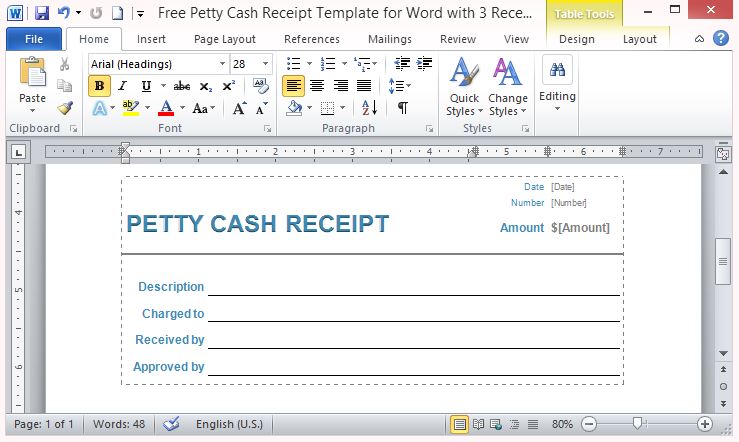Switch to Outline view
739x442 pixels.
(x=514, y=424)
